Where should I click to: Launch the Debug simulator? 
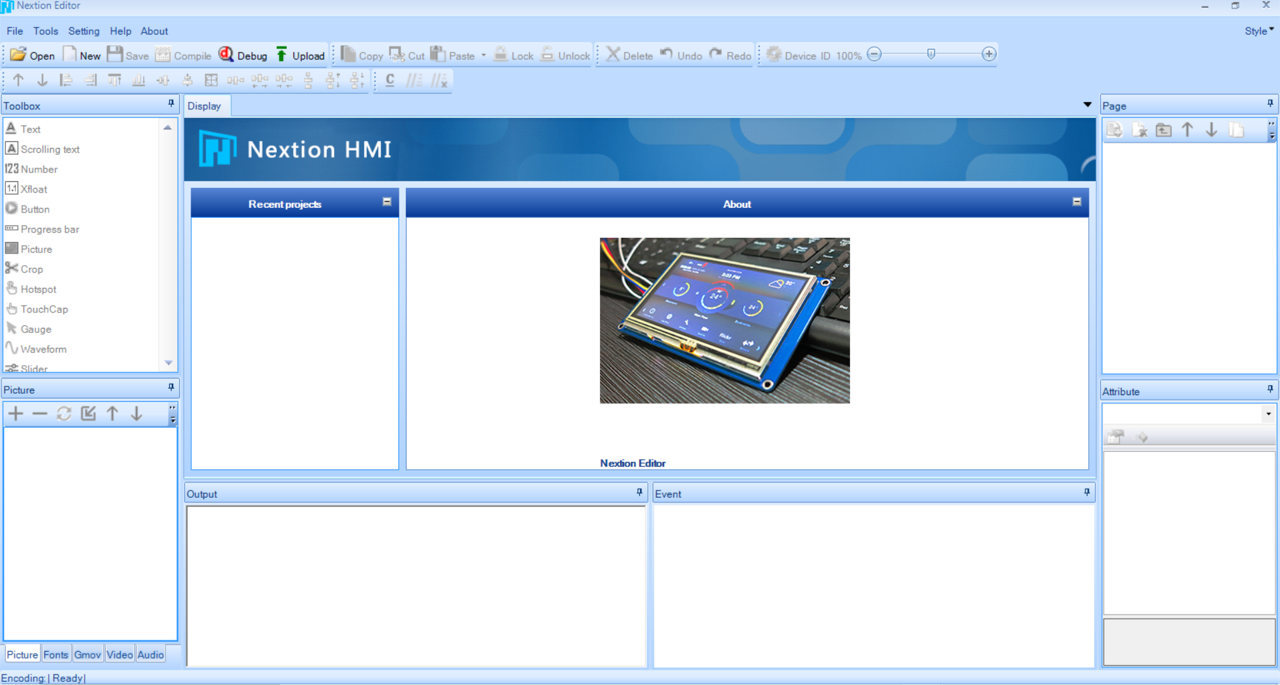pos(243,55)
